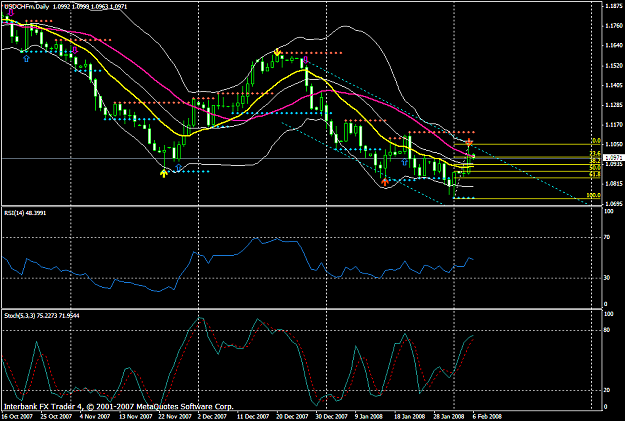Click the 1.1640 price axis label
The height and width of the screenshot is (421, 625).
pos(614,45)
